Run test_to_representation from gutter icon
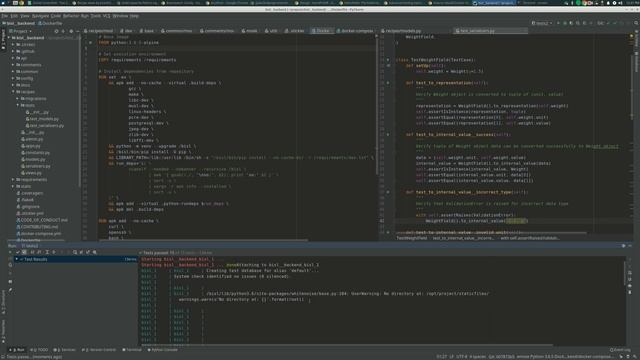This screenshot has width=640, height=360. (388, 83)
